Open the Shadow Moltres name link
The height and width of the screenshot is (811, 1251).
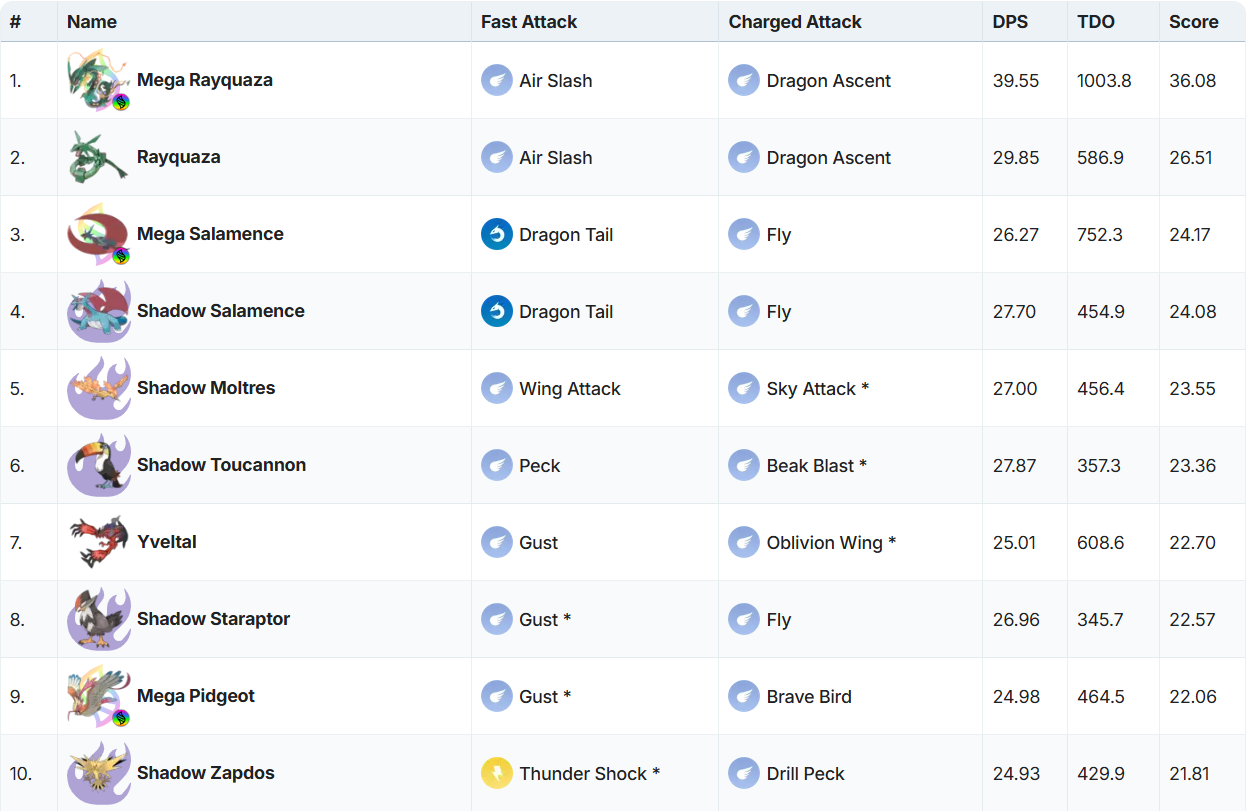tap(206, 388)
